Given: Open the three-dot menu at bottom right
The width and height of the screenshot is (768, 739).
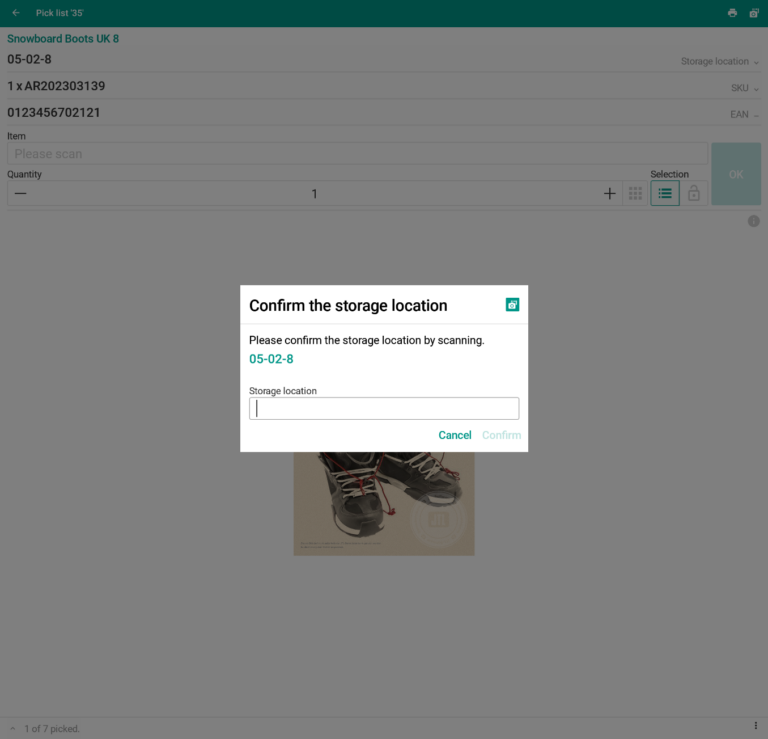Looking at the screenshot, I should (755, 726).
